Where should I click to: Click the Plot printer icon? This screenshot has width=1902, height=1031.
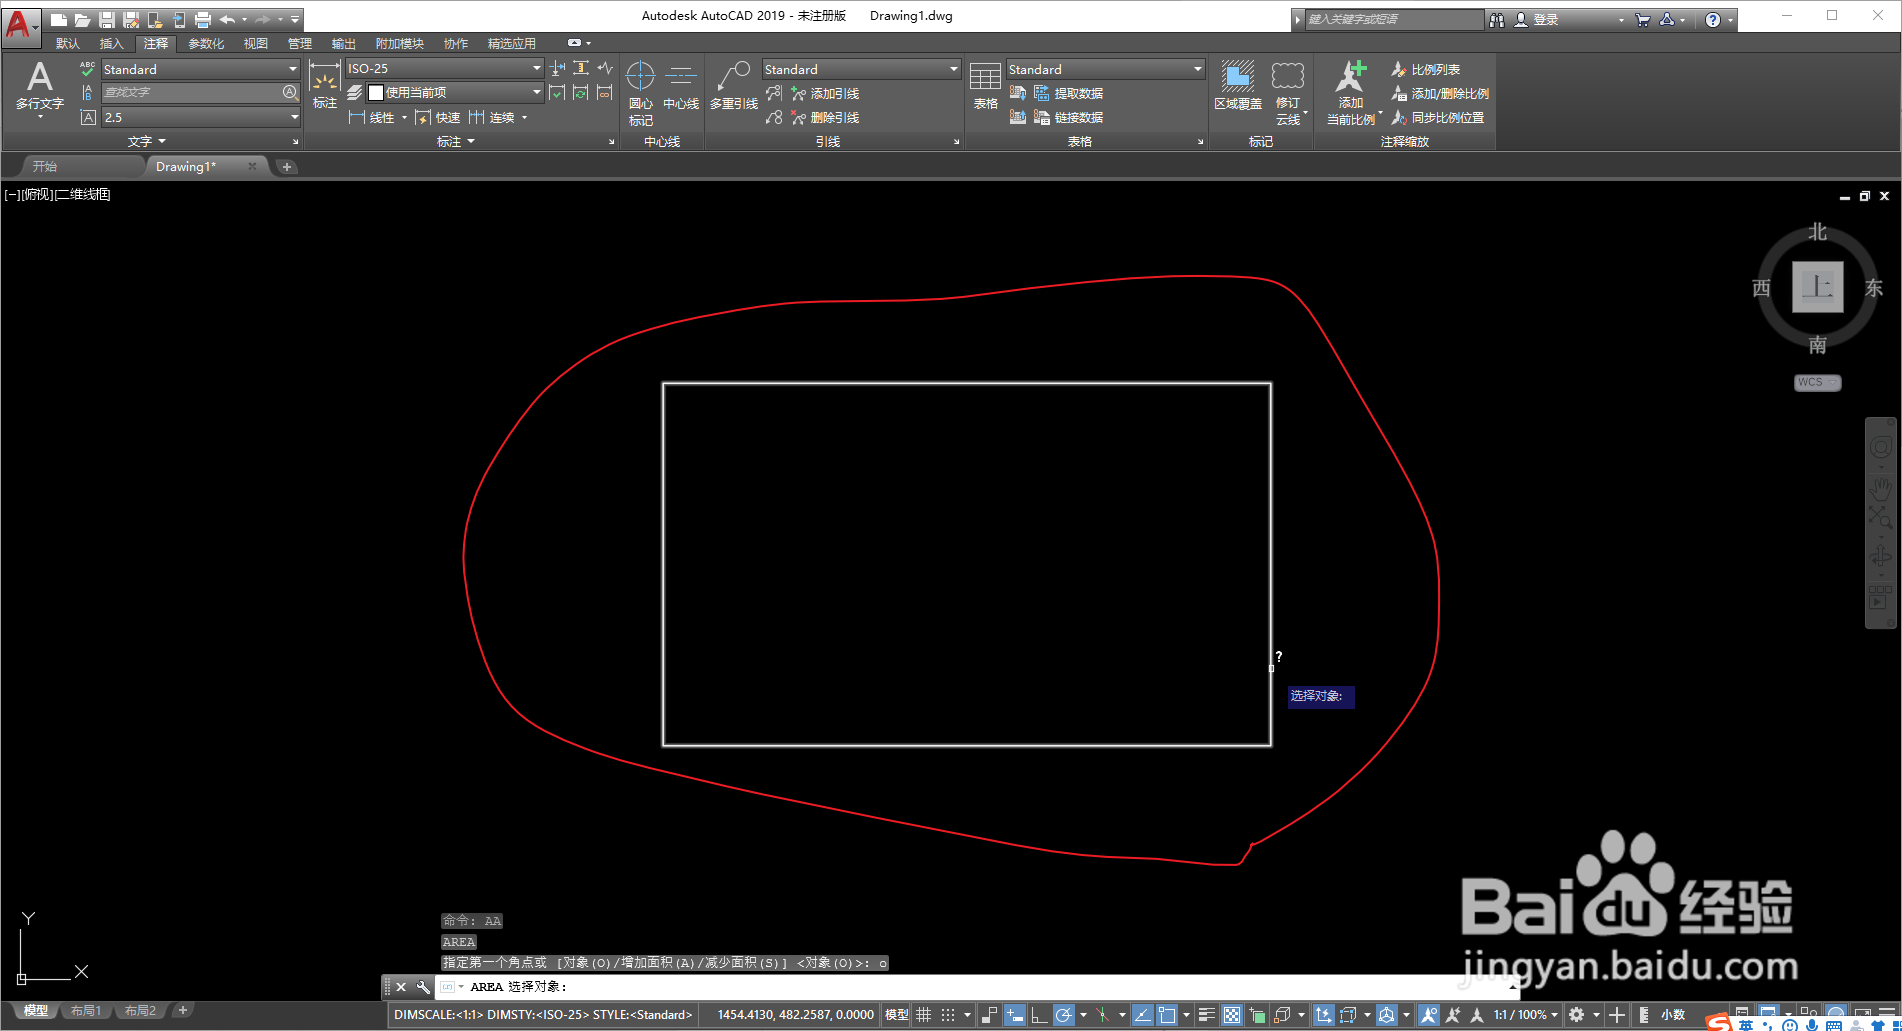coord(203,19)
